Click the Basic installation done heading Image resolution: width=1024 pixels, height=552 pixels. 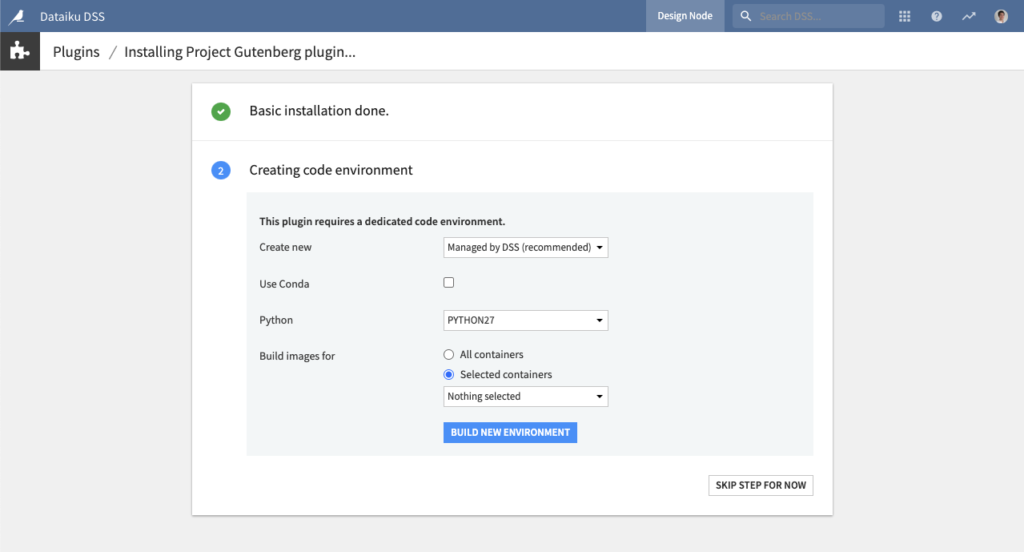(319, 110)
